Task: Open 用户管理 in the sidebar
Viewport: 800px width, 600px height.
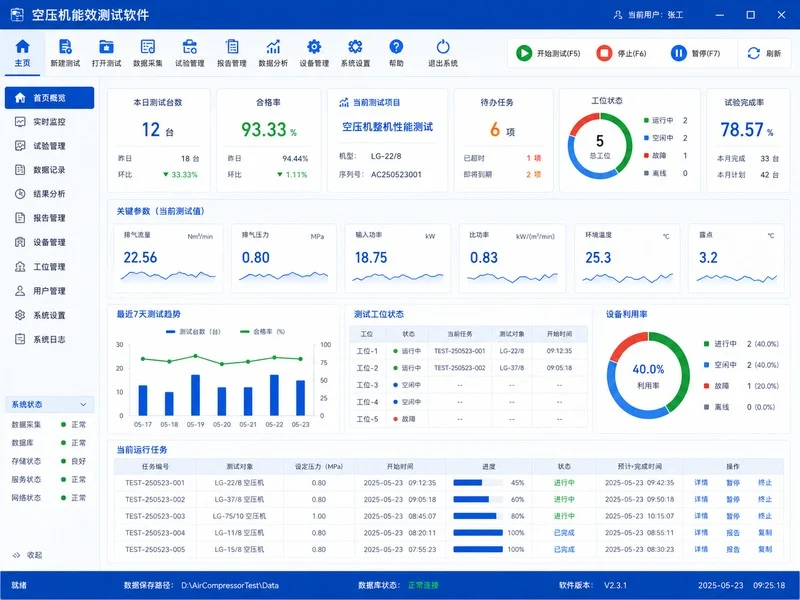Action: coord(49,291)
